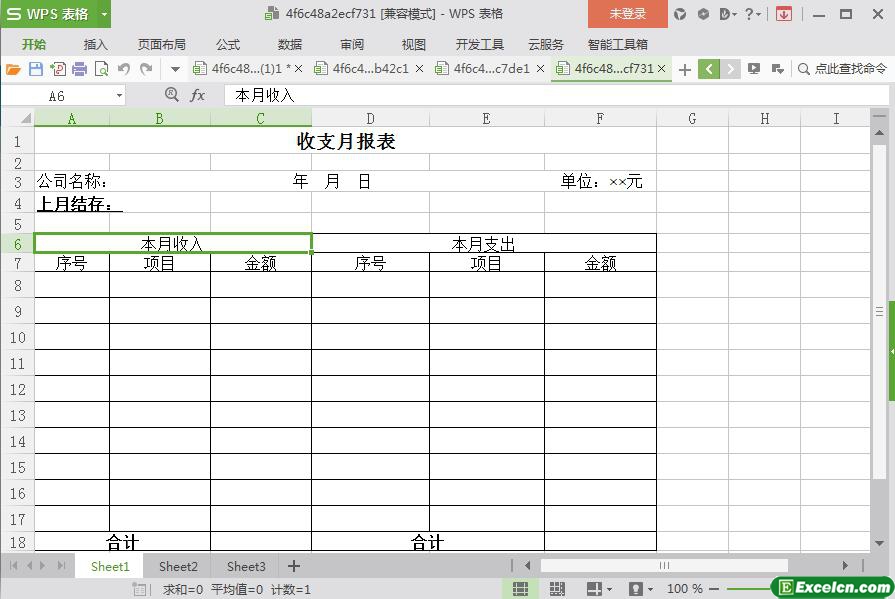
Task: Open the 智能工具箱 ribbon tab
Action: coord(618,45)
